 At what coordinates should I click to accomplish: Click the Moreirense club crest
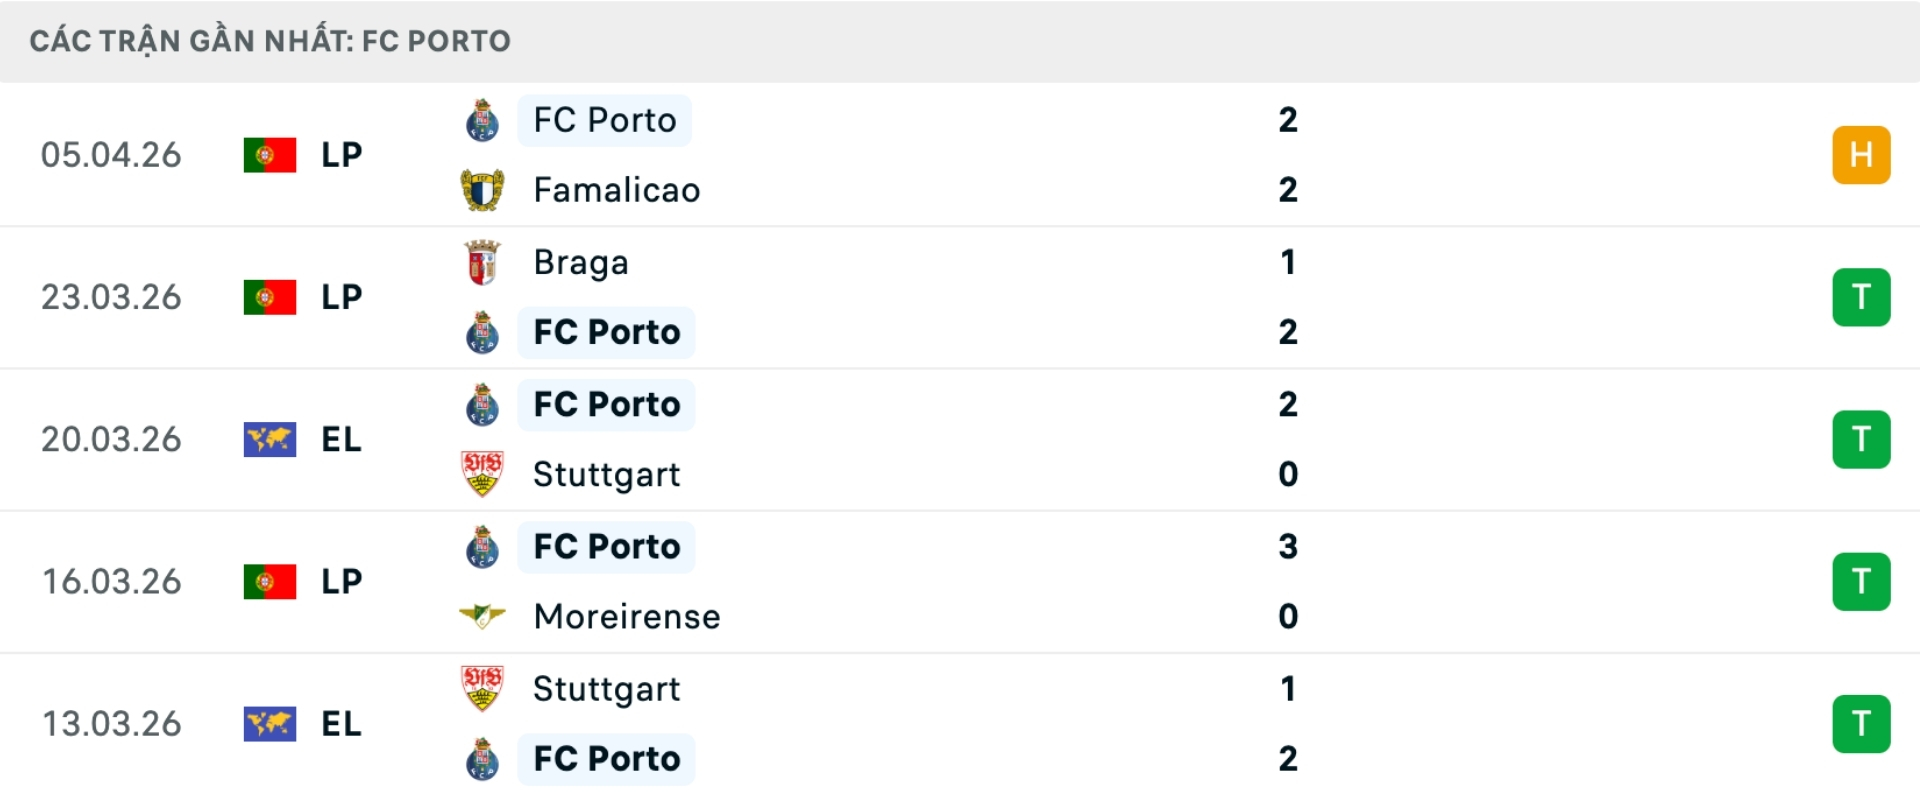[x=482, y=616]
